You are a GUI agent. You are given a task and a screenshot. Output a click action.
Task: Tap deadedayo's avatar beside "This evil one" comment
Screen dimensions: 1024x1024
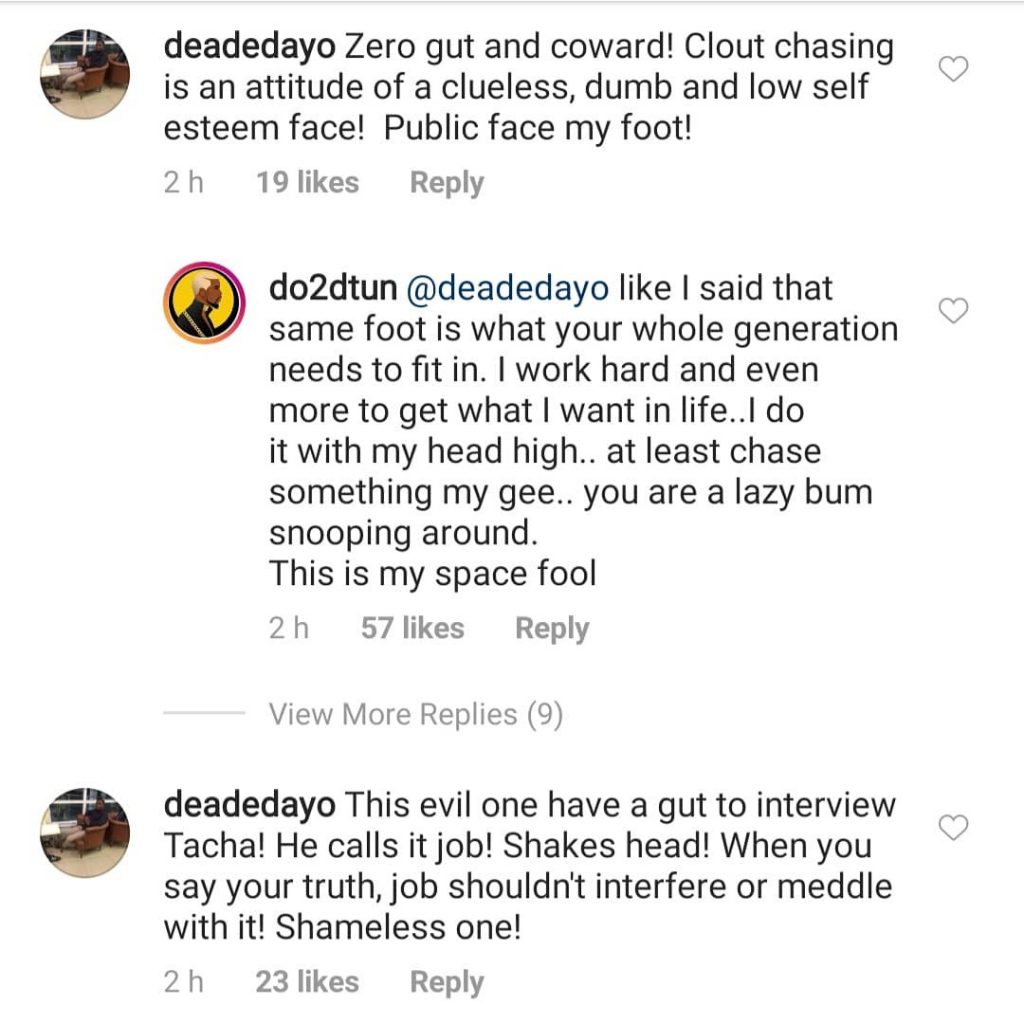click(x=84, y=831)
